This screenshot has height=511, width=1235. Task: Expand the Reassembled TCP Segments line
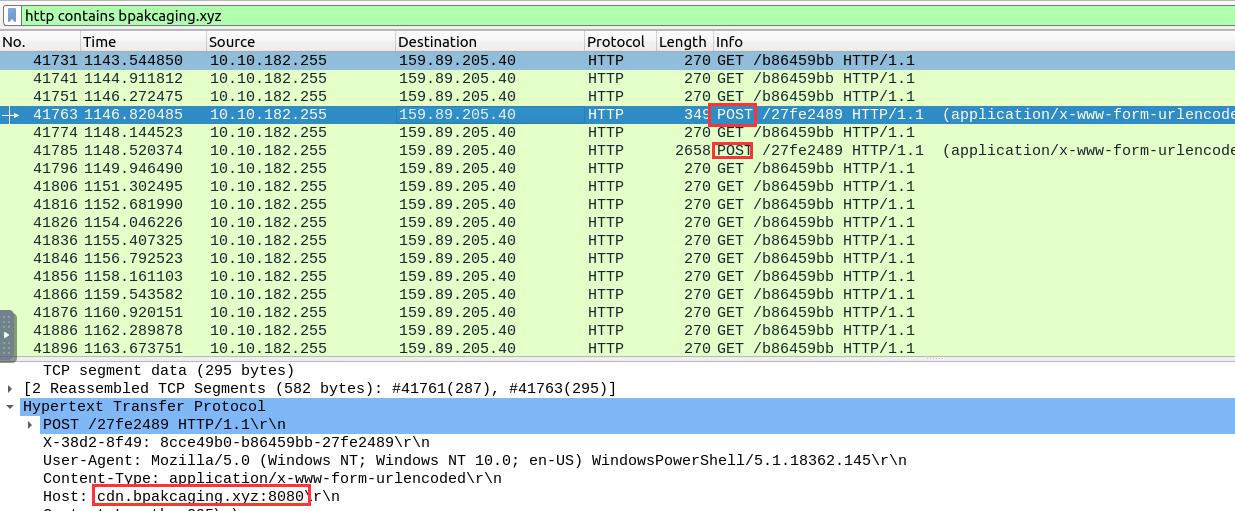pos(10,389)
